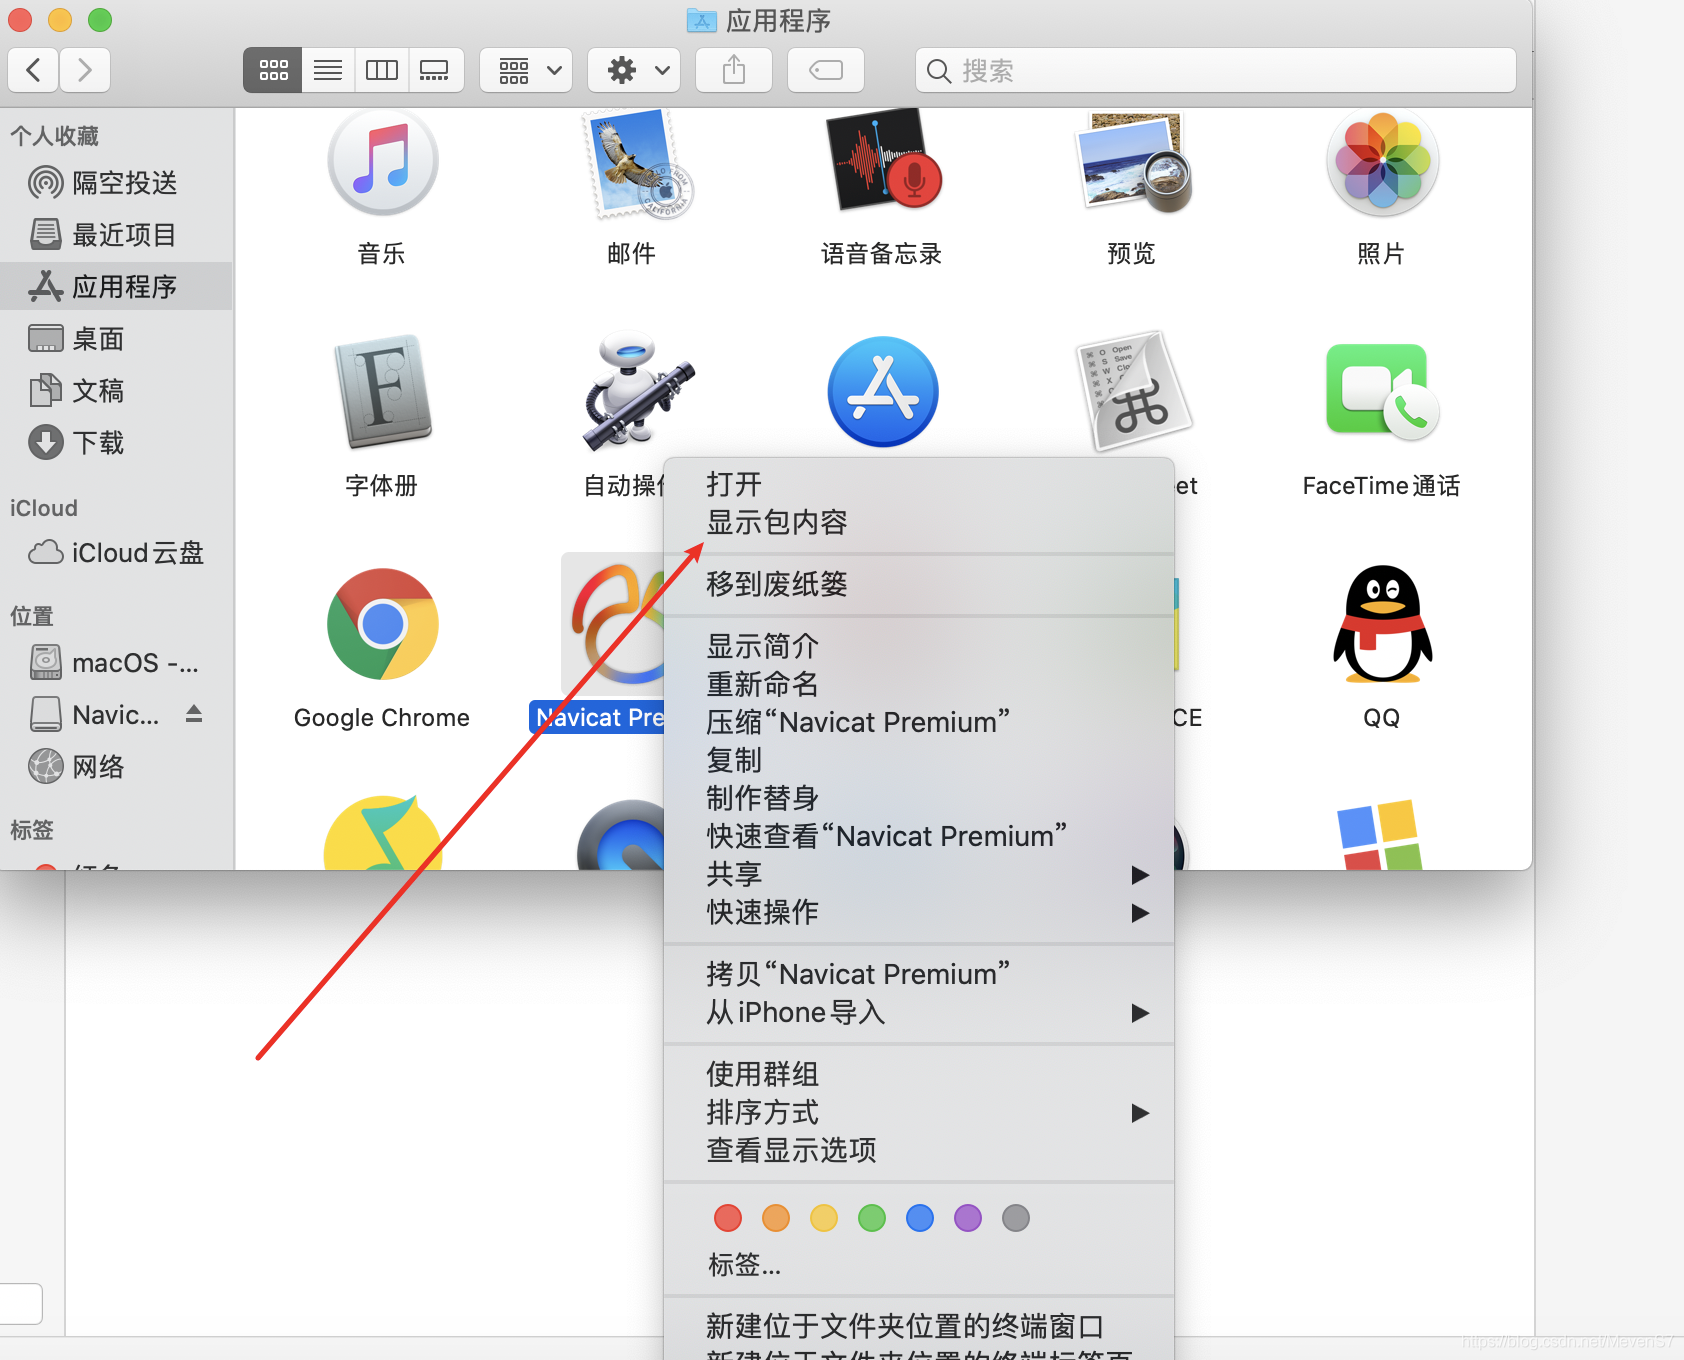Viewport: 1684px width, 1360px height.
Task: Eject the Navicat volume
Action: [x=194, y=714]
